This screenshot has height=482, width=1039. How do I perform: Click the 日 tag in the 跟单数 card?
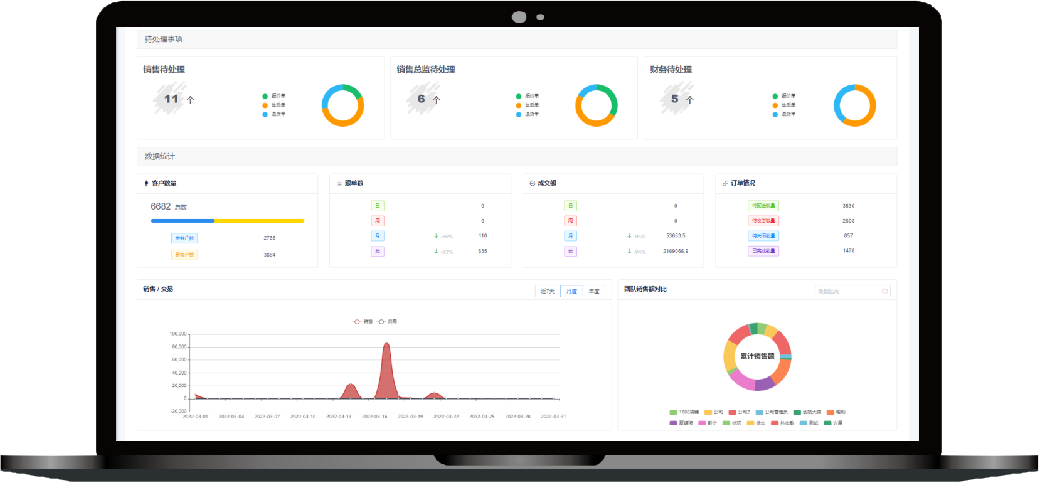(378, 206)
